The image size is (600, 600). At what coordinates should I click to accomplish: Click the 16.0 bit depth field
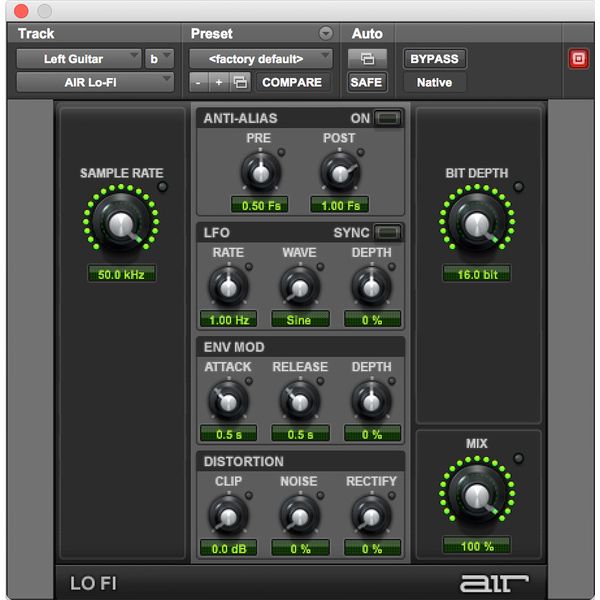point(477,274)
